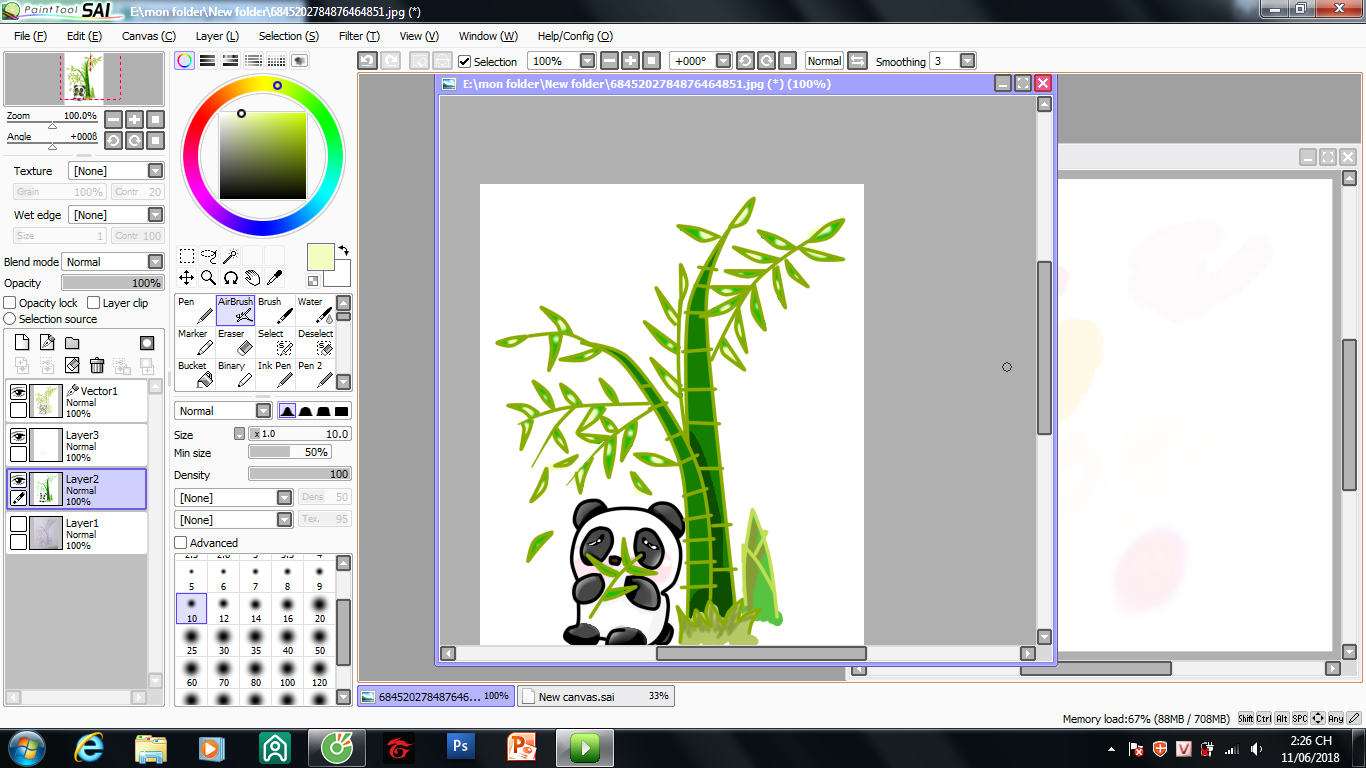Viewport: 1366px width, 768px height.
Task: Choose the Move layer tool
Action: point(186,278)
